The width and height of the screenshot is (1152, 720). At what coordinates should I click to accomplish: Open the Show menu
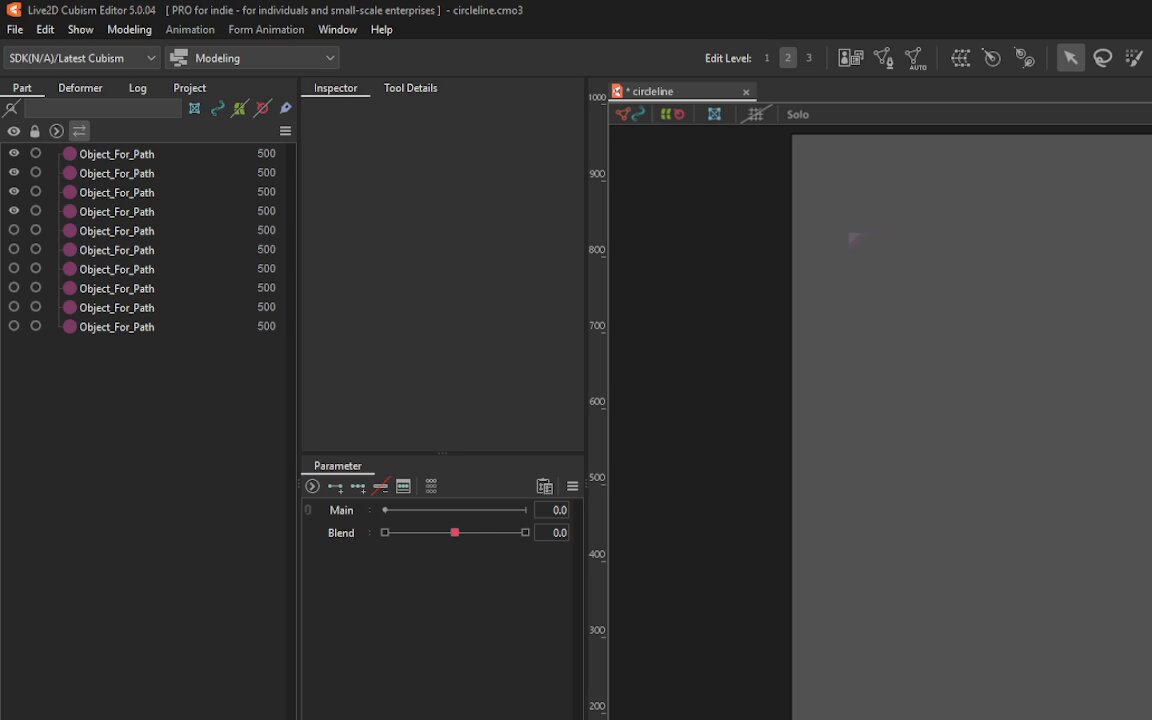point(81,29)
